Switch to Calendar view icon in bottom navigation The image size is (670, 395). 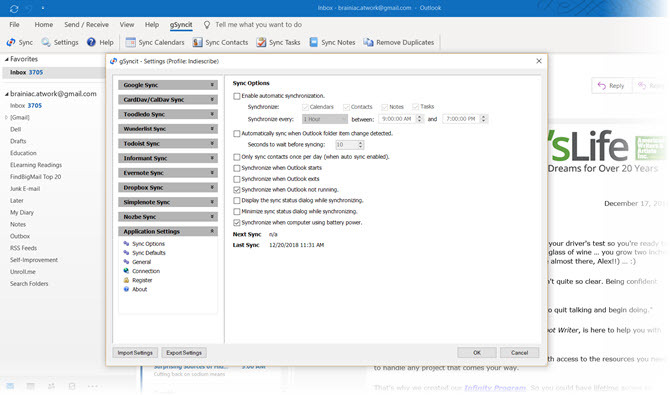(x=30, y=386)
